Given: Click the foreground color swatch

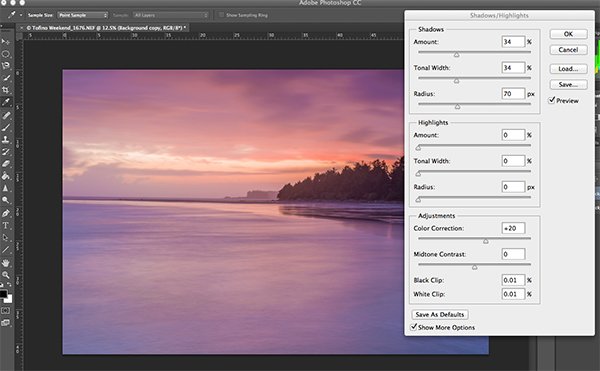Looking at the screenshot, I should 3,294.
